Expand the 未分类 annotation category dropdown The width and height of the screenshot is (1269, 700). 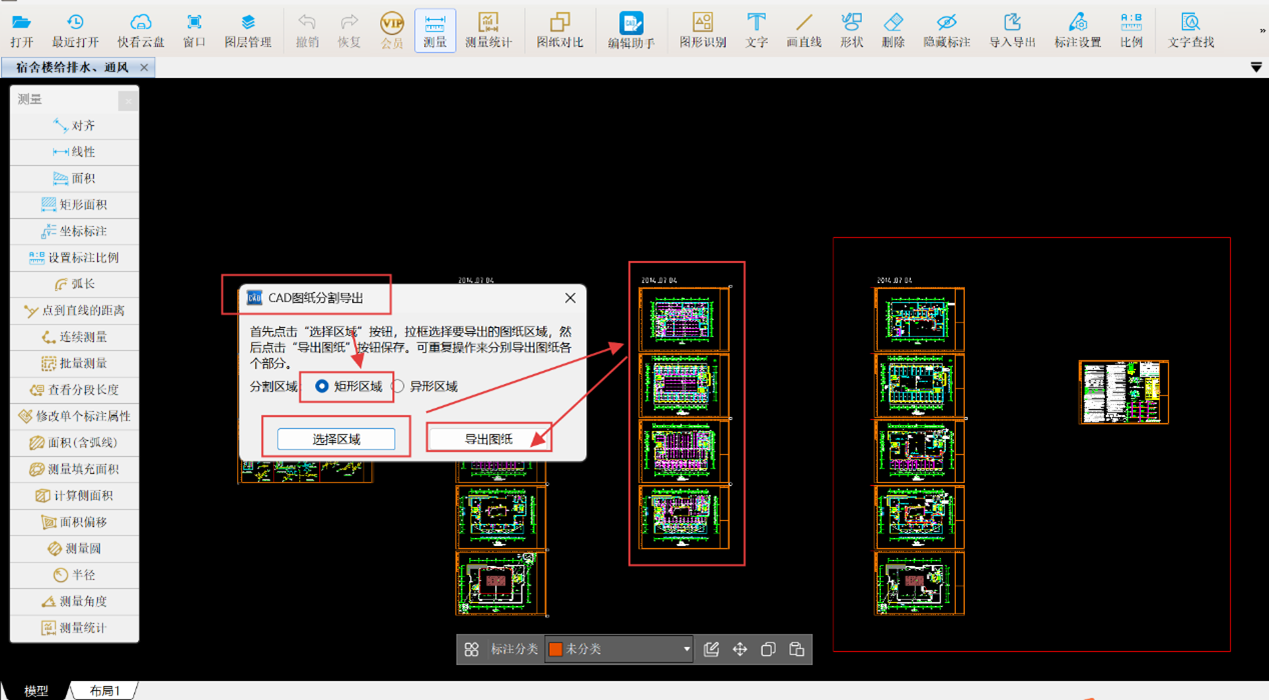686,650
